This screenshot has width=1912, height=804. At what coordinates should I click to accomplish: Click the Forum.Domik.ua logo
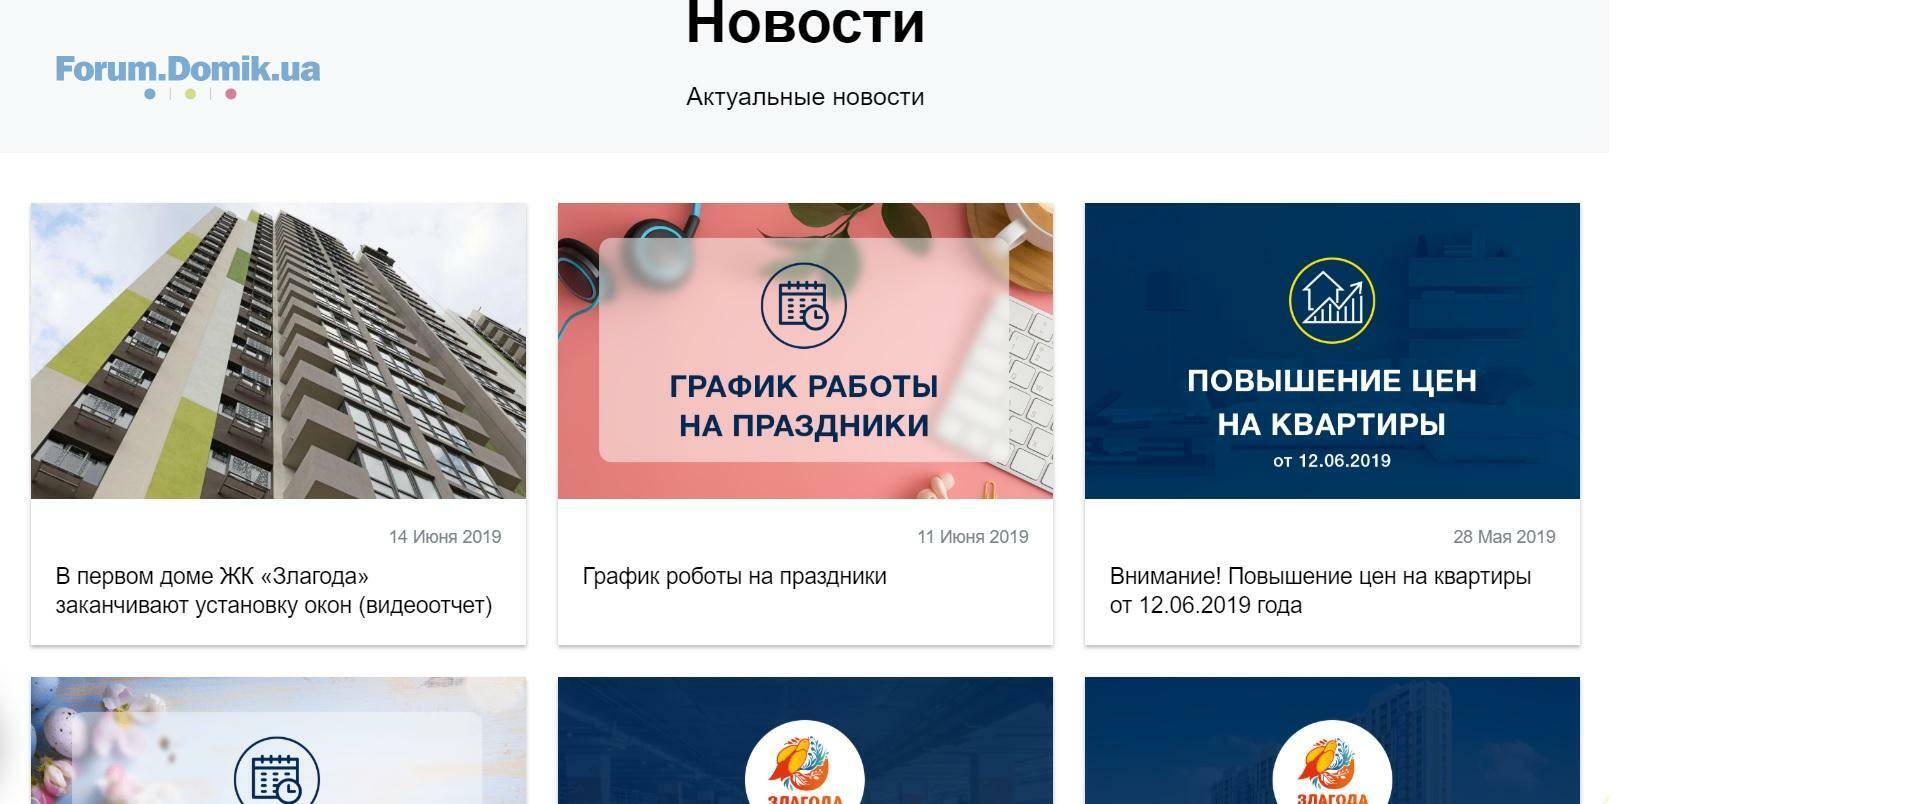pos(188,76)
